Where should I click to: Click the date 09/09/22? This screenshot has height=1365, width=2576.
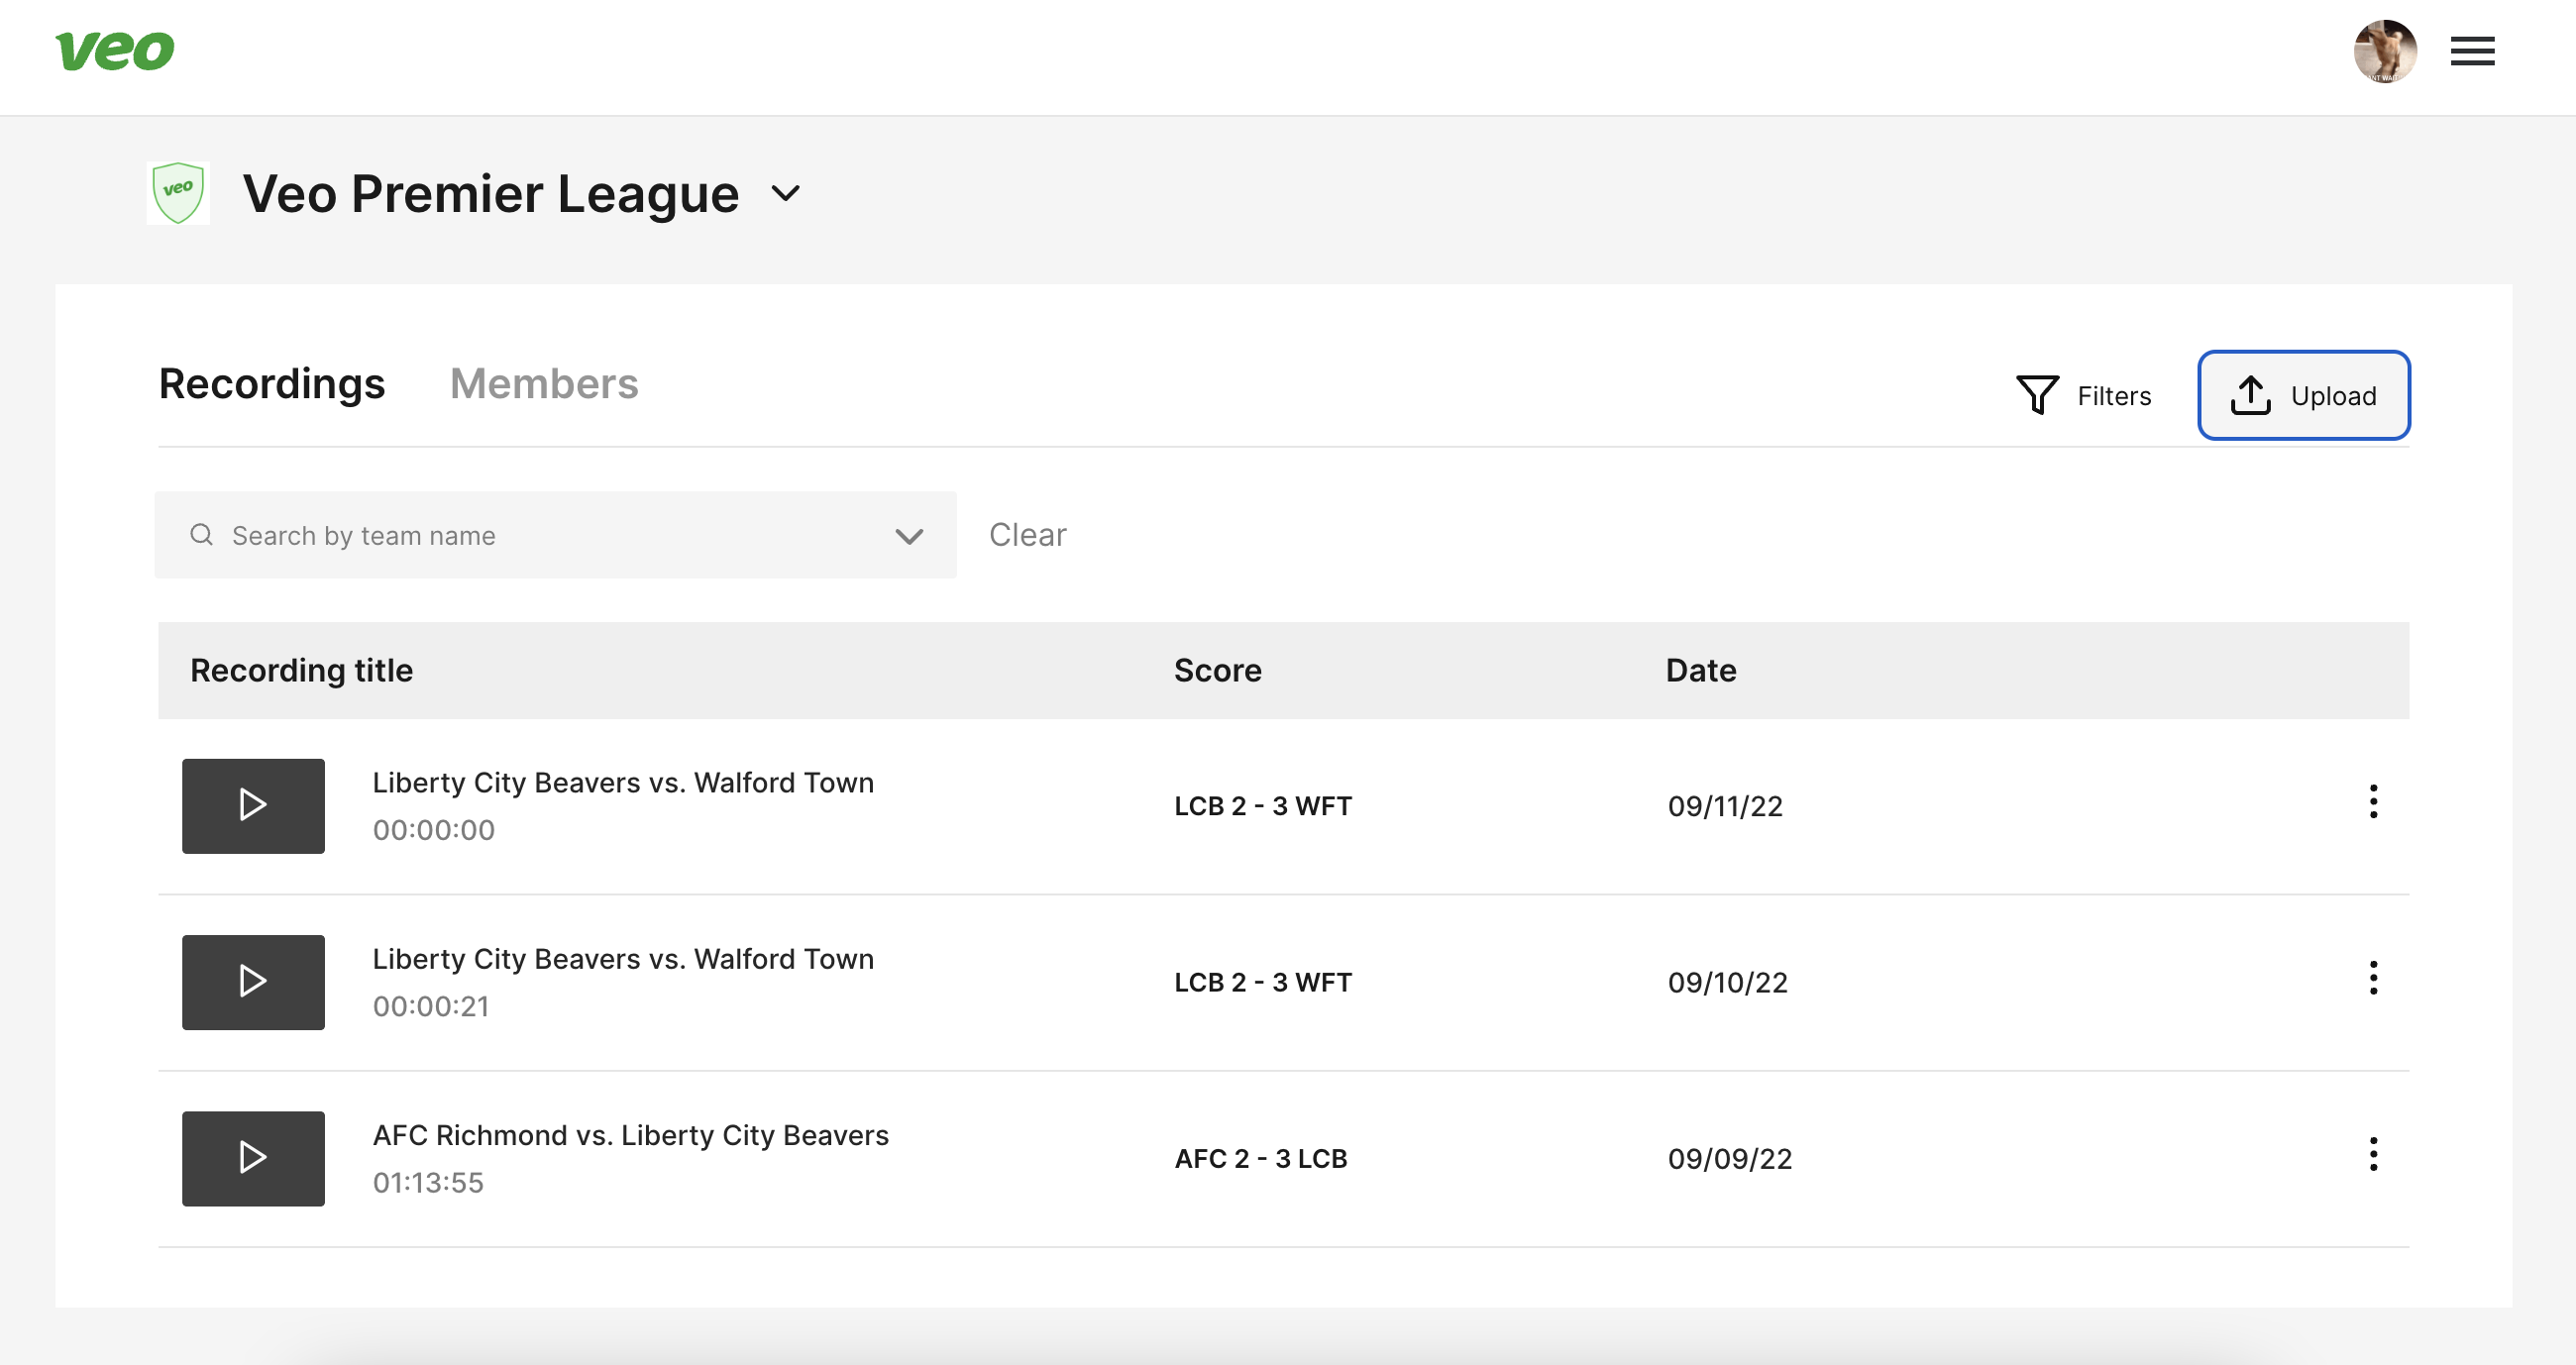[1730, 1159]
